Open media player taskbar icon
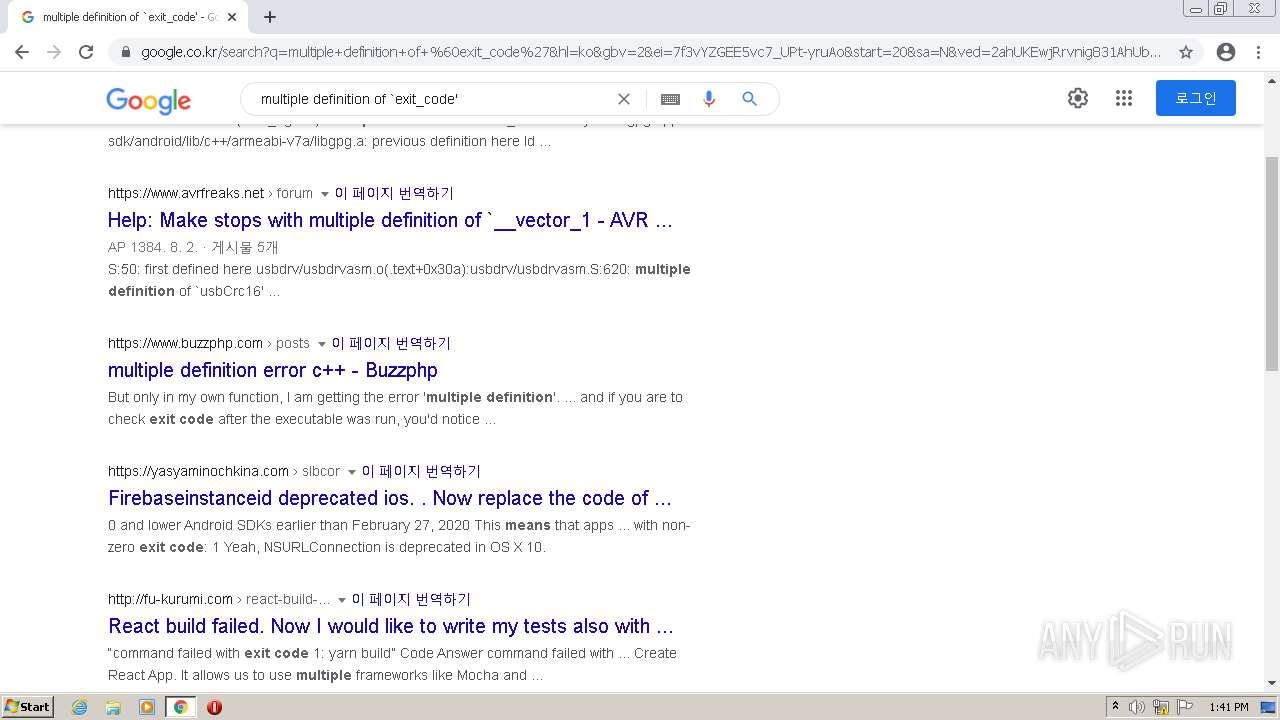Viewport: 1280px width, 720px height. click(147, 707)
